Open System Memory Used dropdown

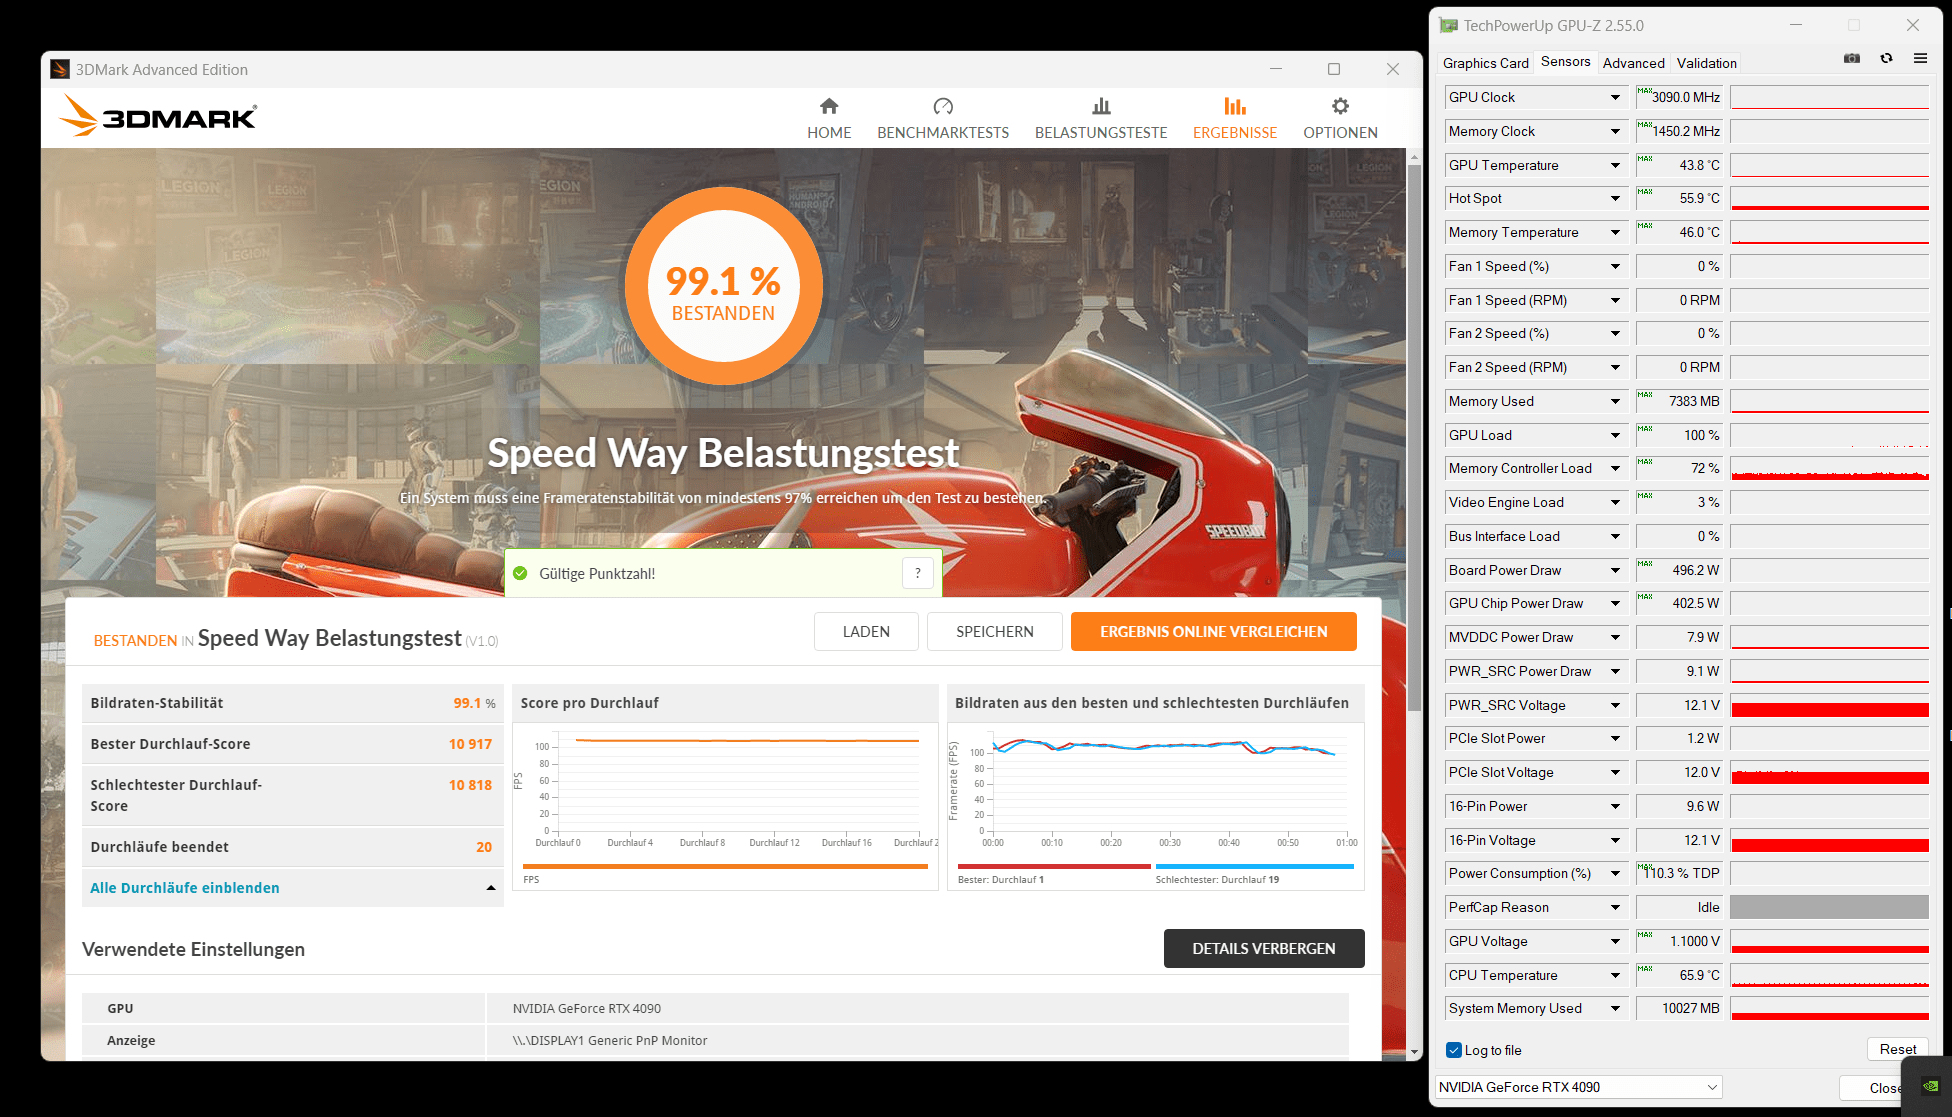(x=1615, y=1008)
